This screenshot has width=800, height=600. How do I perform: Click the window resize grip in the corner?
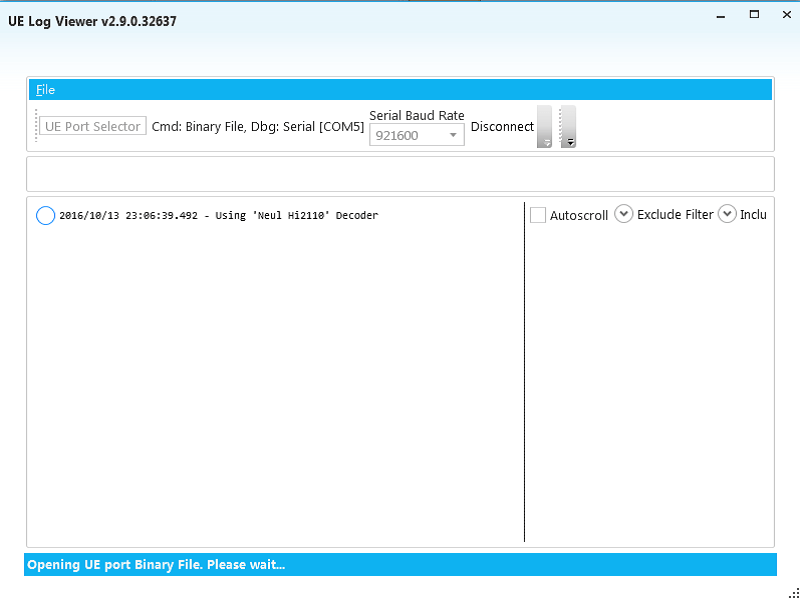point(794,594)
